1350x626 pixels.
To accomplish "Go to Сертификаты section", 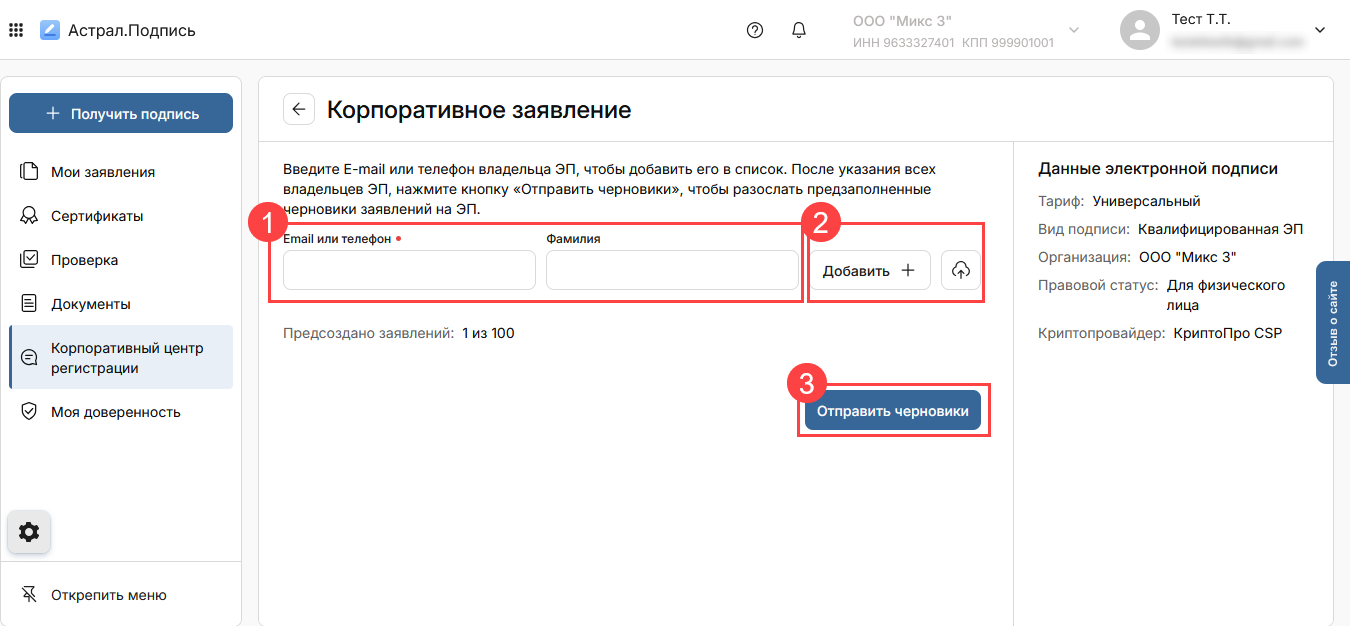I will point(97,216).
